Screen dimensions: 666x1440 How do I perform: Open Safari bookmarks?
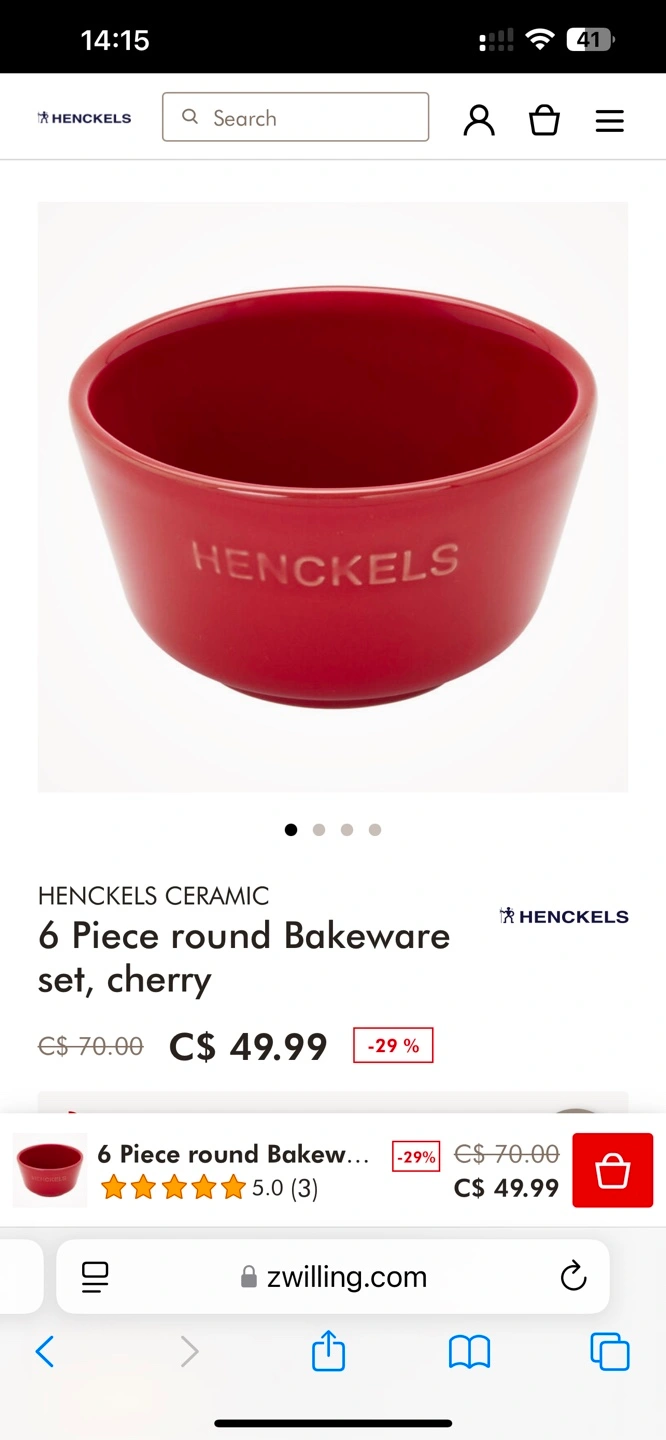pos(469,1353)
